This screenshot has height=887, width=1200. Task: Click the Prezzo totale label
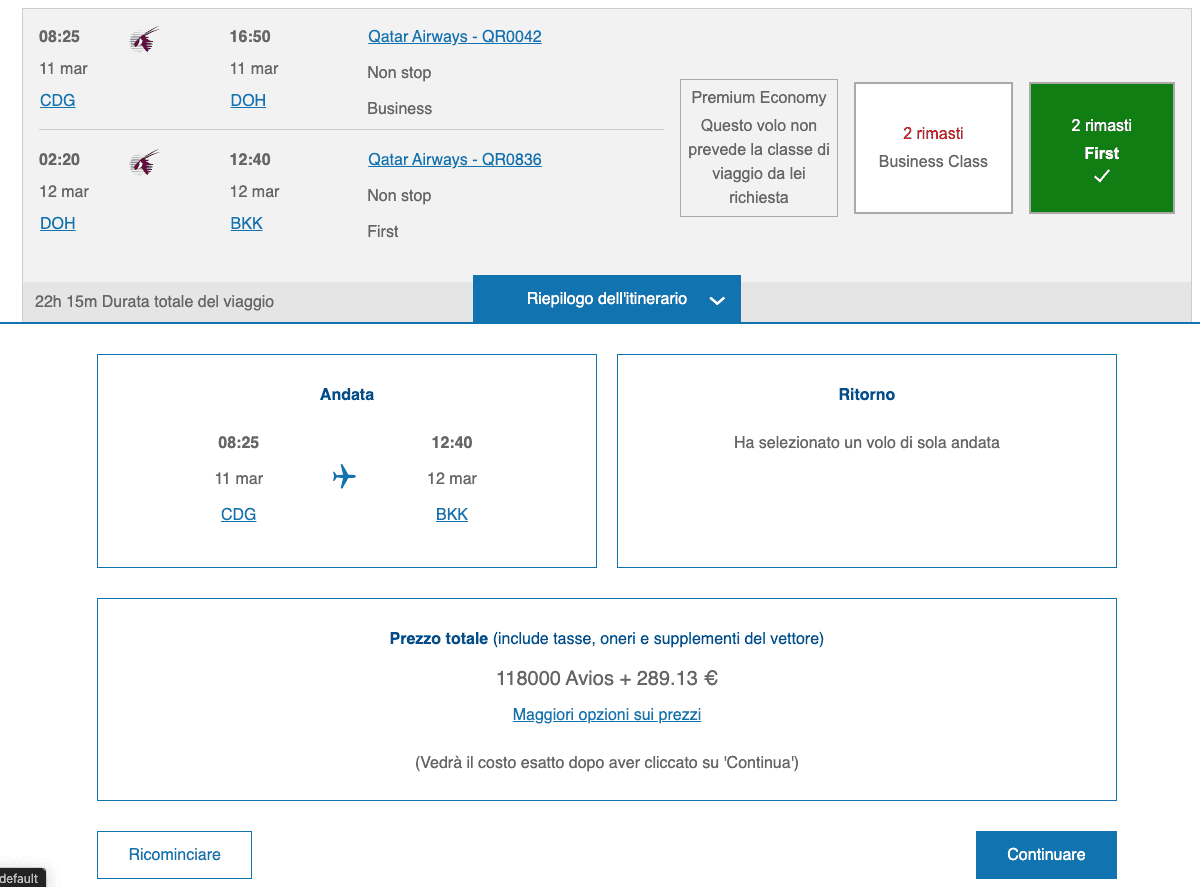point(439,638)
